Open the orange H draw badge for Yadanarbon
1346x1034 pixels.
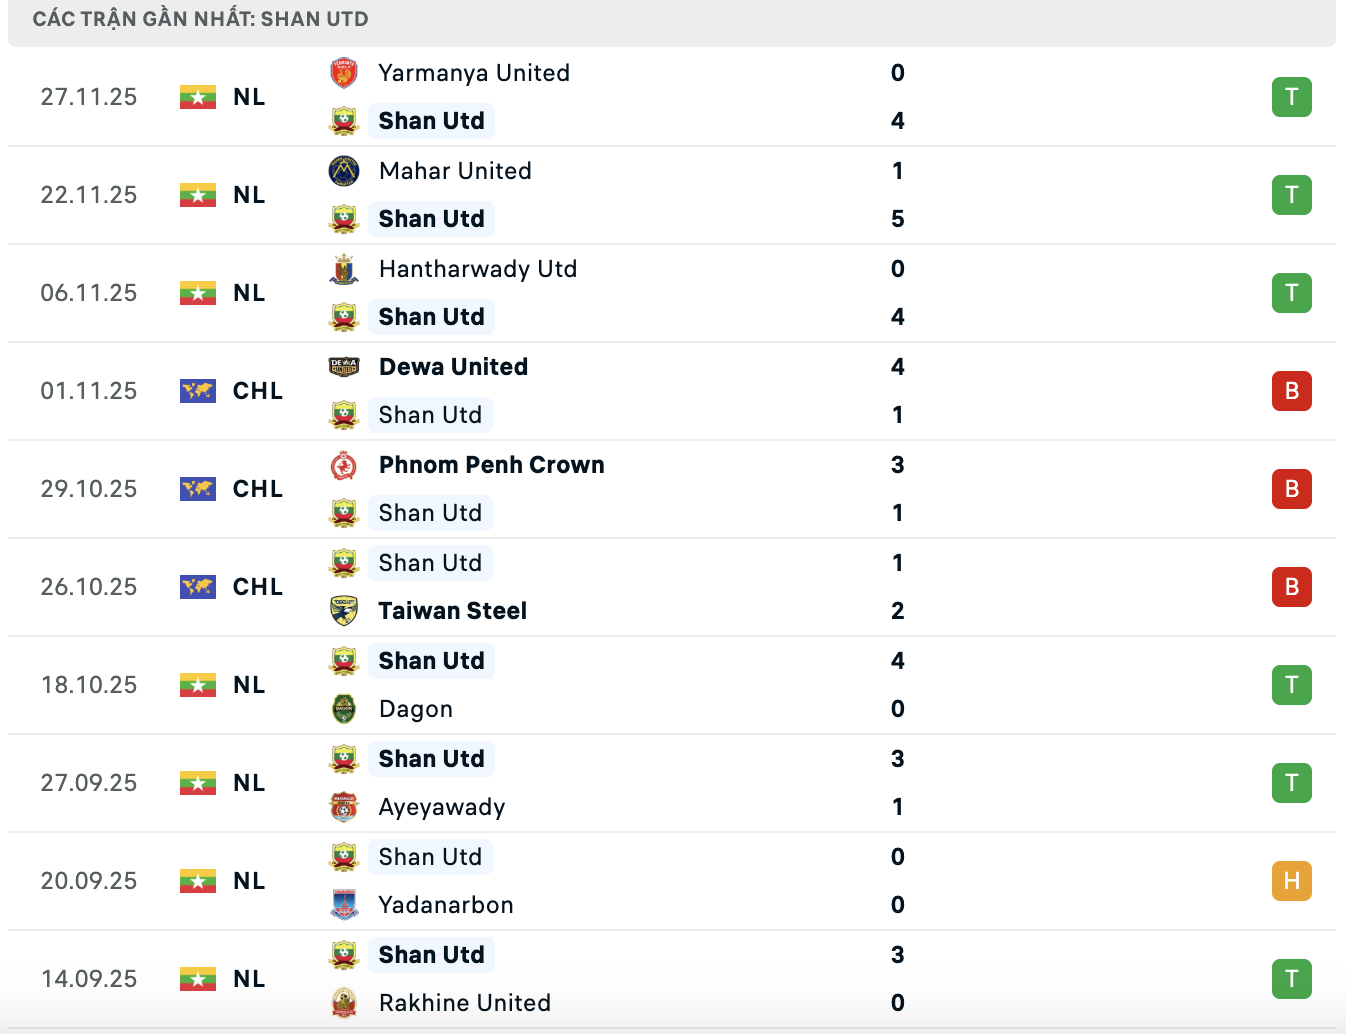click(x=1292, y=881)
